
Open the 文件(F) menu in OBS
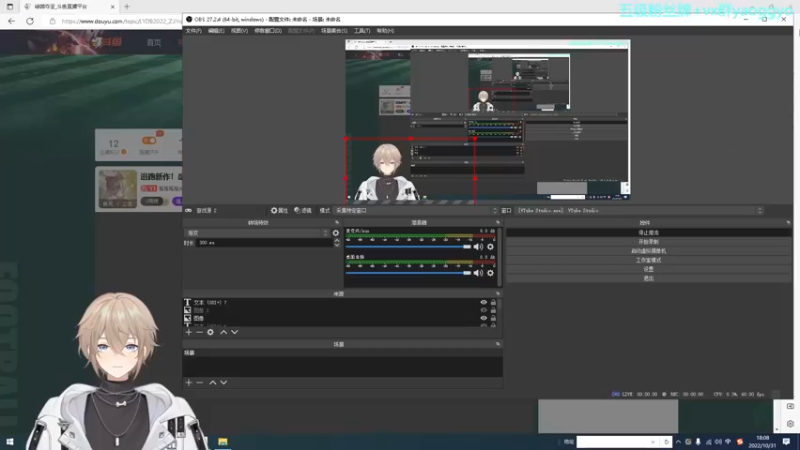click(x=193, y=31)
